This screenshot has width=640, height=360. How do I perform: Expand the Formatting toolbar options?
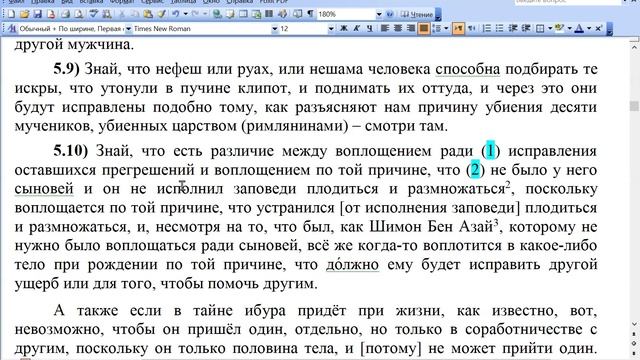(x=609, y=29)
